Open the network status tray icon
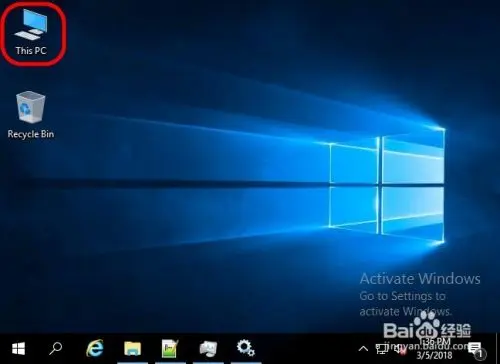The height and width of the screenshot is (364, 500). (382, 349)
